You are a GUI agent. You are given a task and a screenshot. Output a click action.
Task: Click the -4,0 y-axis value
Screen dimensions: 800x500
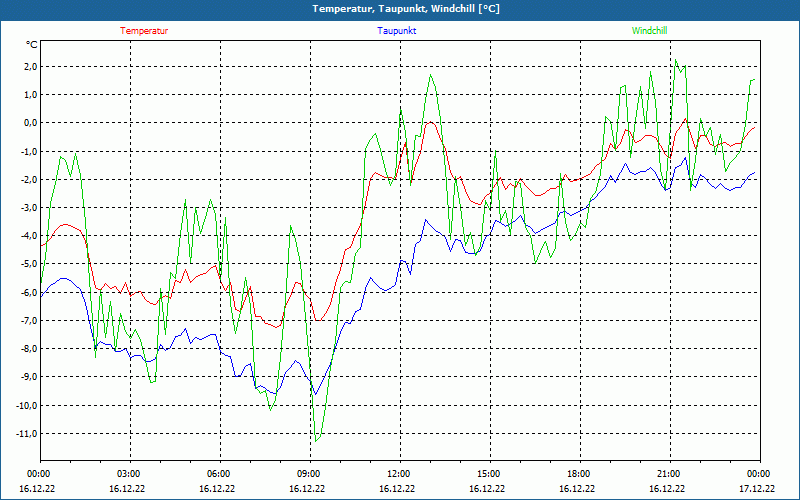click(29, 236)
